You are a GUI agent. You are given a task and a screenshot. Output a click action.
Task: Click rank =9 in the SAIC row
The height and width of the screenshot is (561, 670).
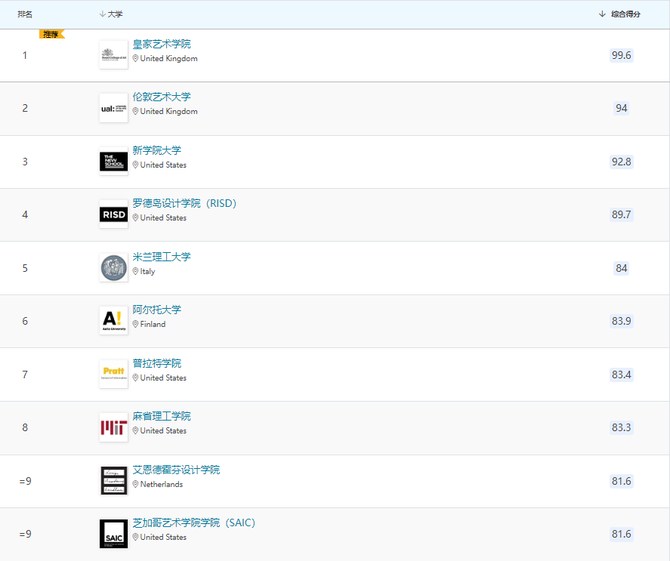[25, 534]
